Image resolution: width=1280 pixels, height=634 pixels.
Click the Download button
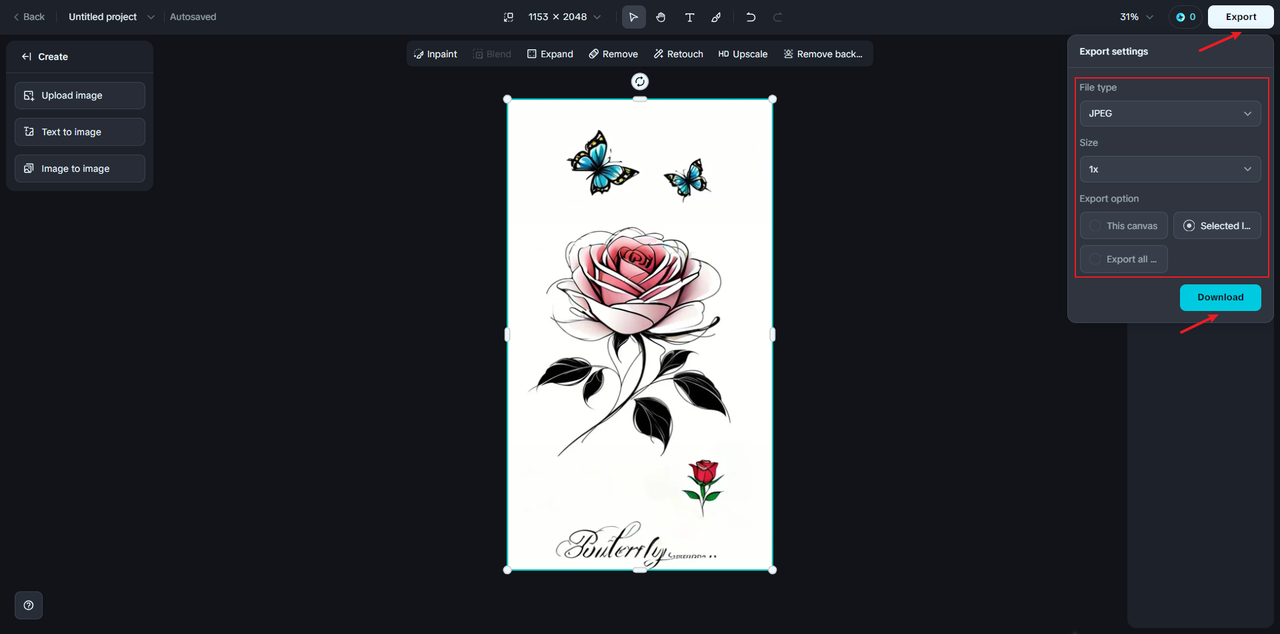(1220, 297)
